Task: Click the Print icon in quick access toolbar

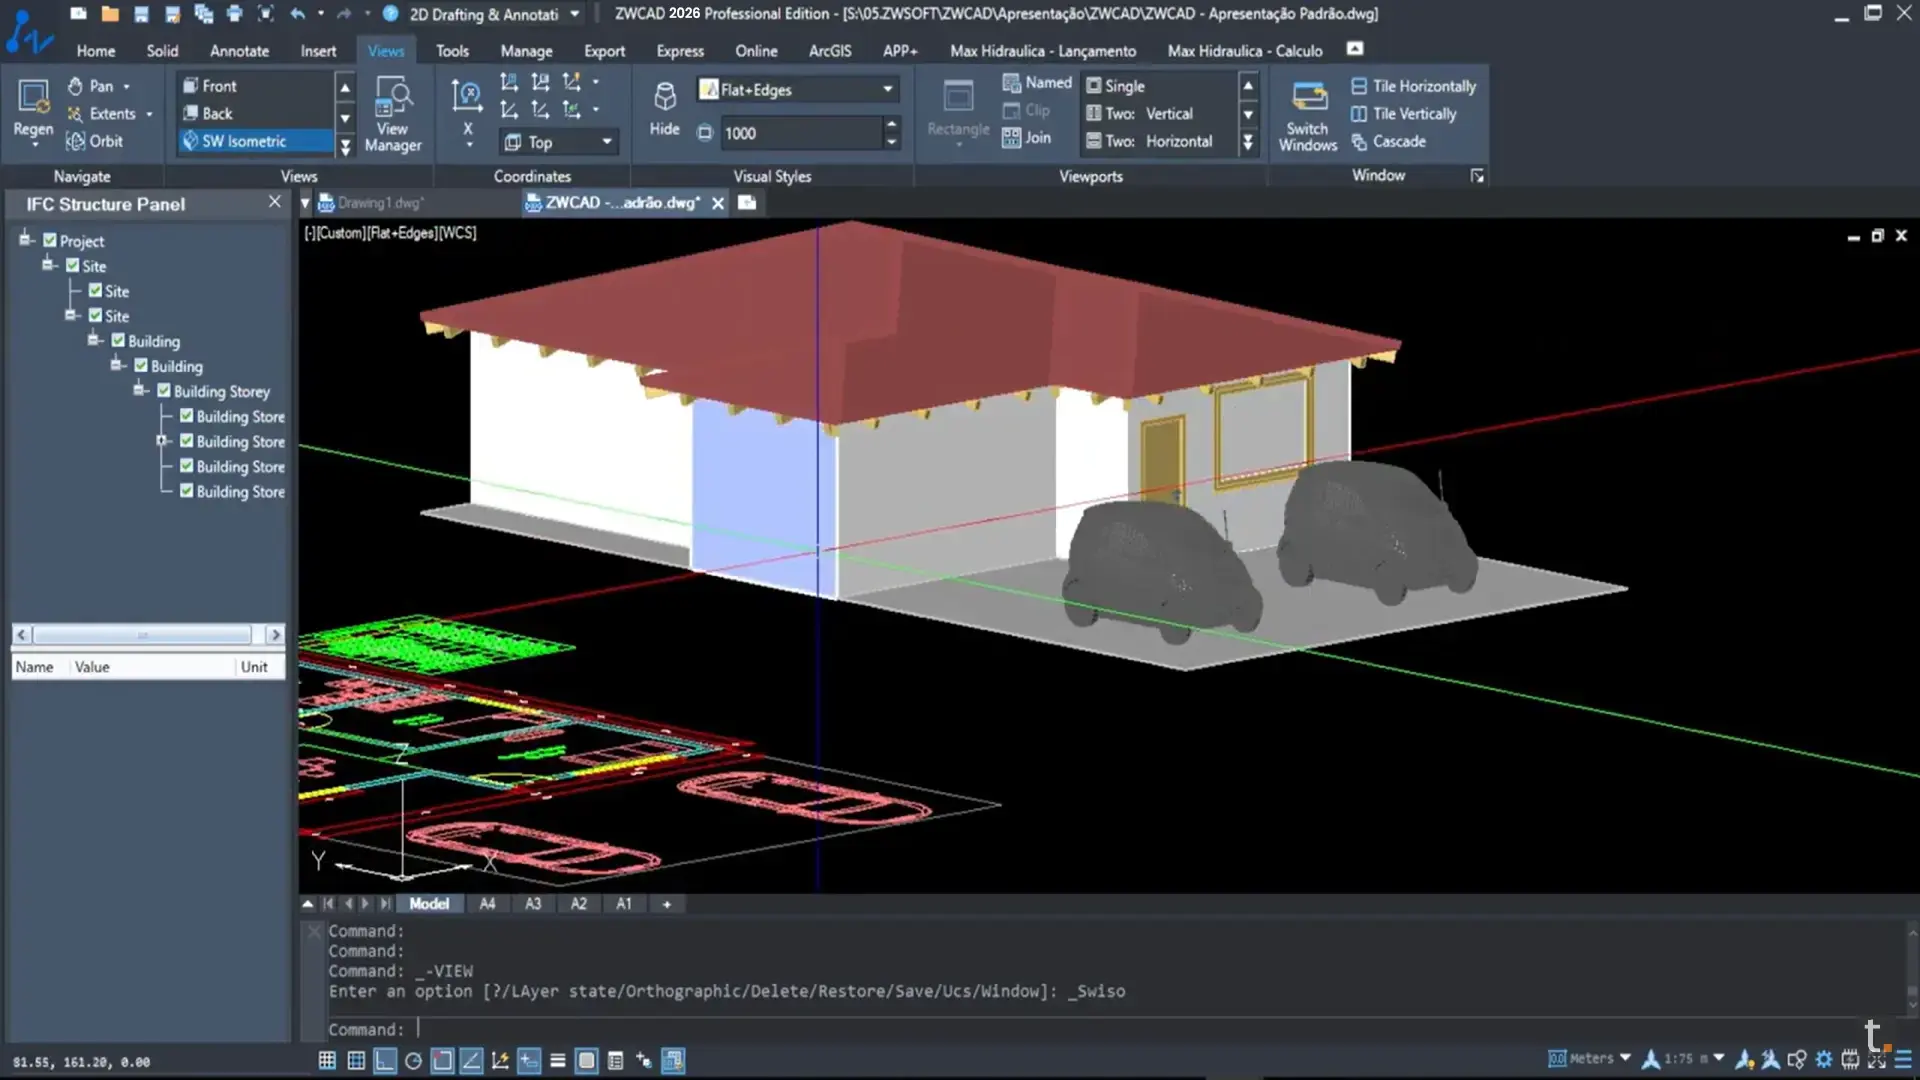Action: pos(234,14)
